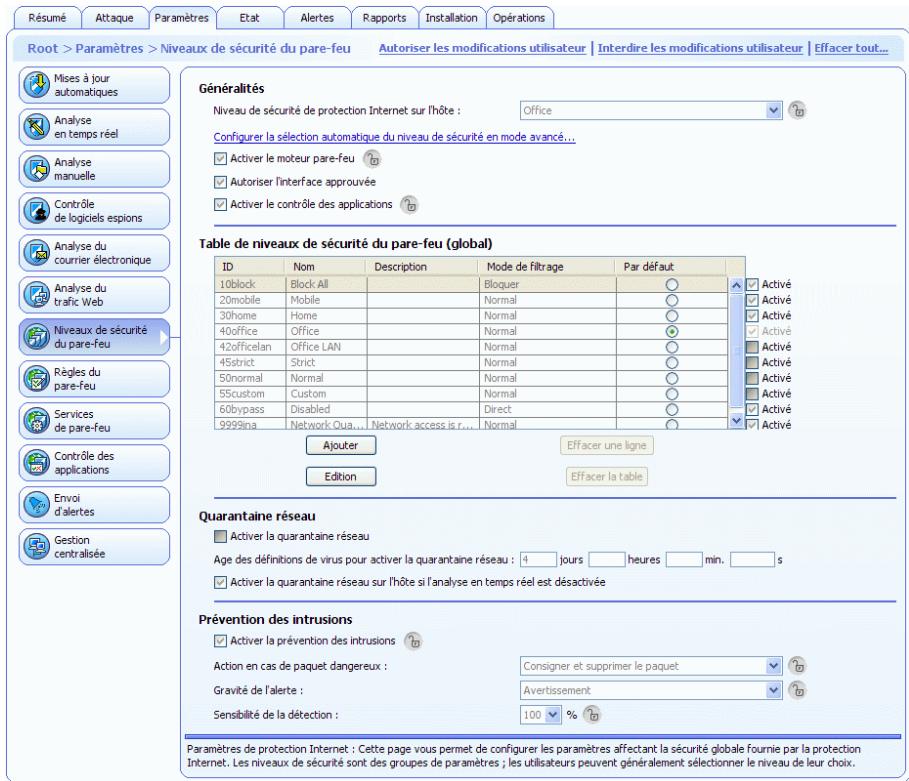Screen dimensions: 909x781
Task: Enable Activé checkbox for Office LAN row
Action: point(752,347)
